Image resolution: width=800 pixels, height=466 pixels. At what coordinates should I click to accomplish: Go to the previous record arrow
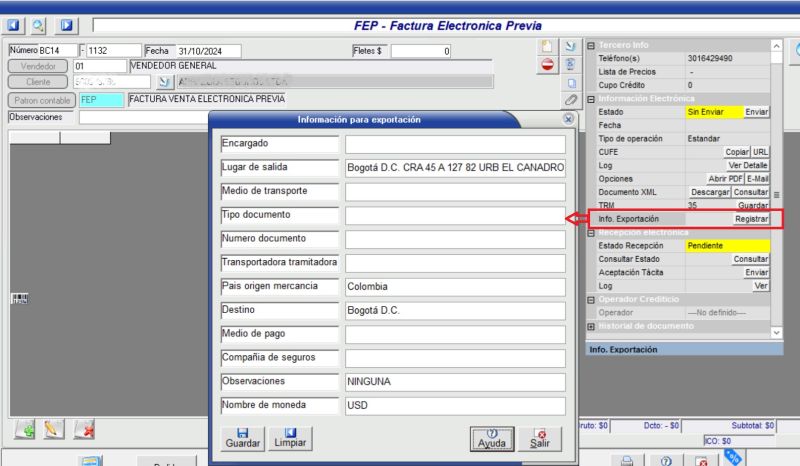point(15,23)
